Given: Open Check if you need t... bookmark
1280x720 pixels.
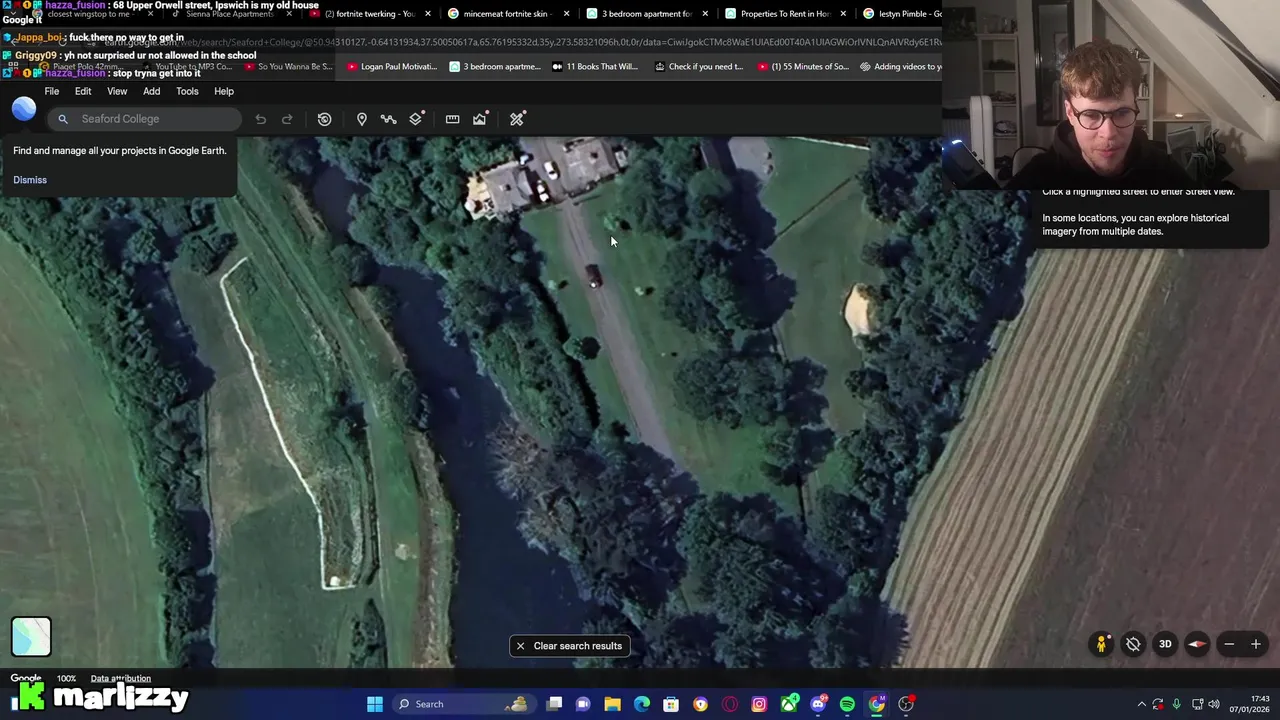Looking at the screenshot, I should 698,67.
